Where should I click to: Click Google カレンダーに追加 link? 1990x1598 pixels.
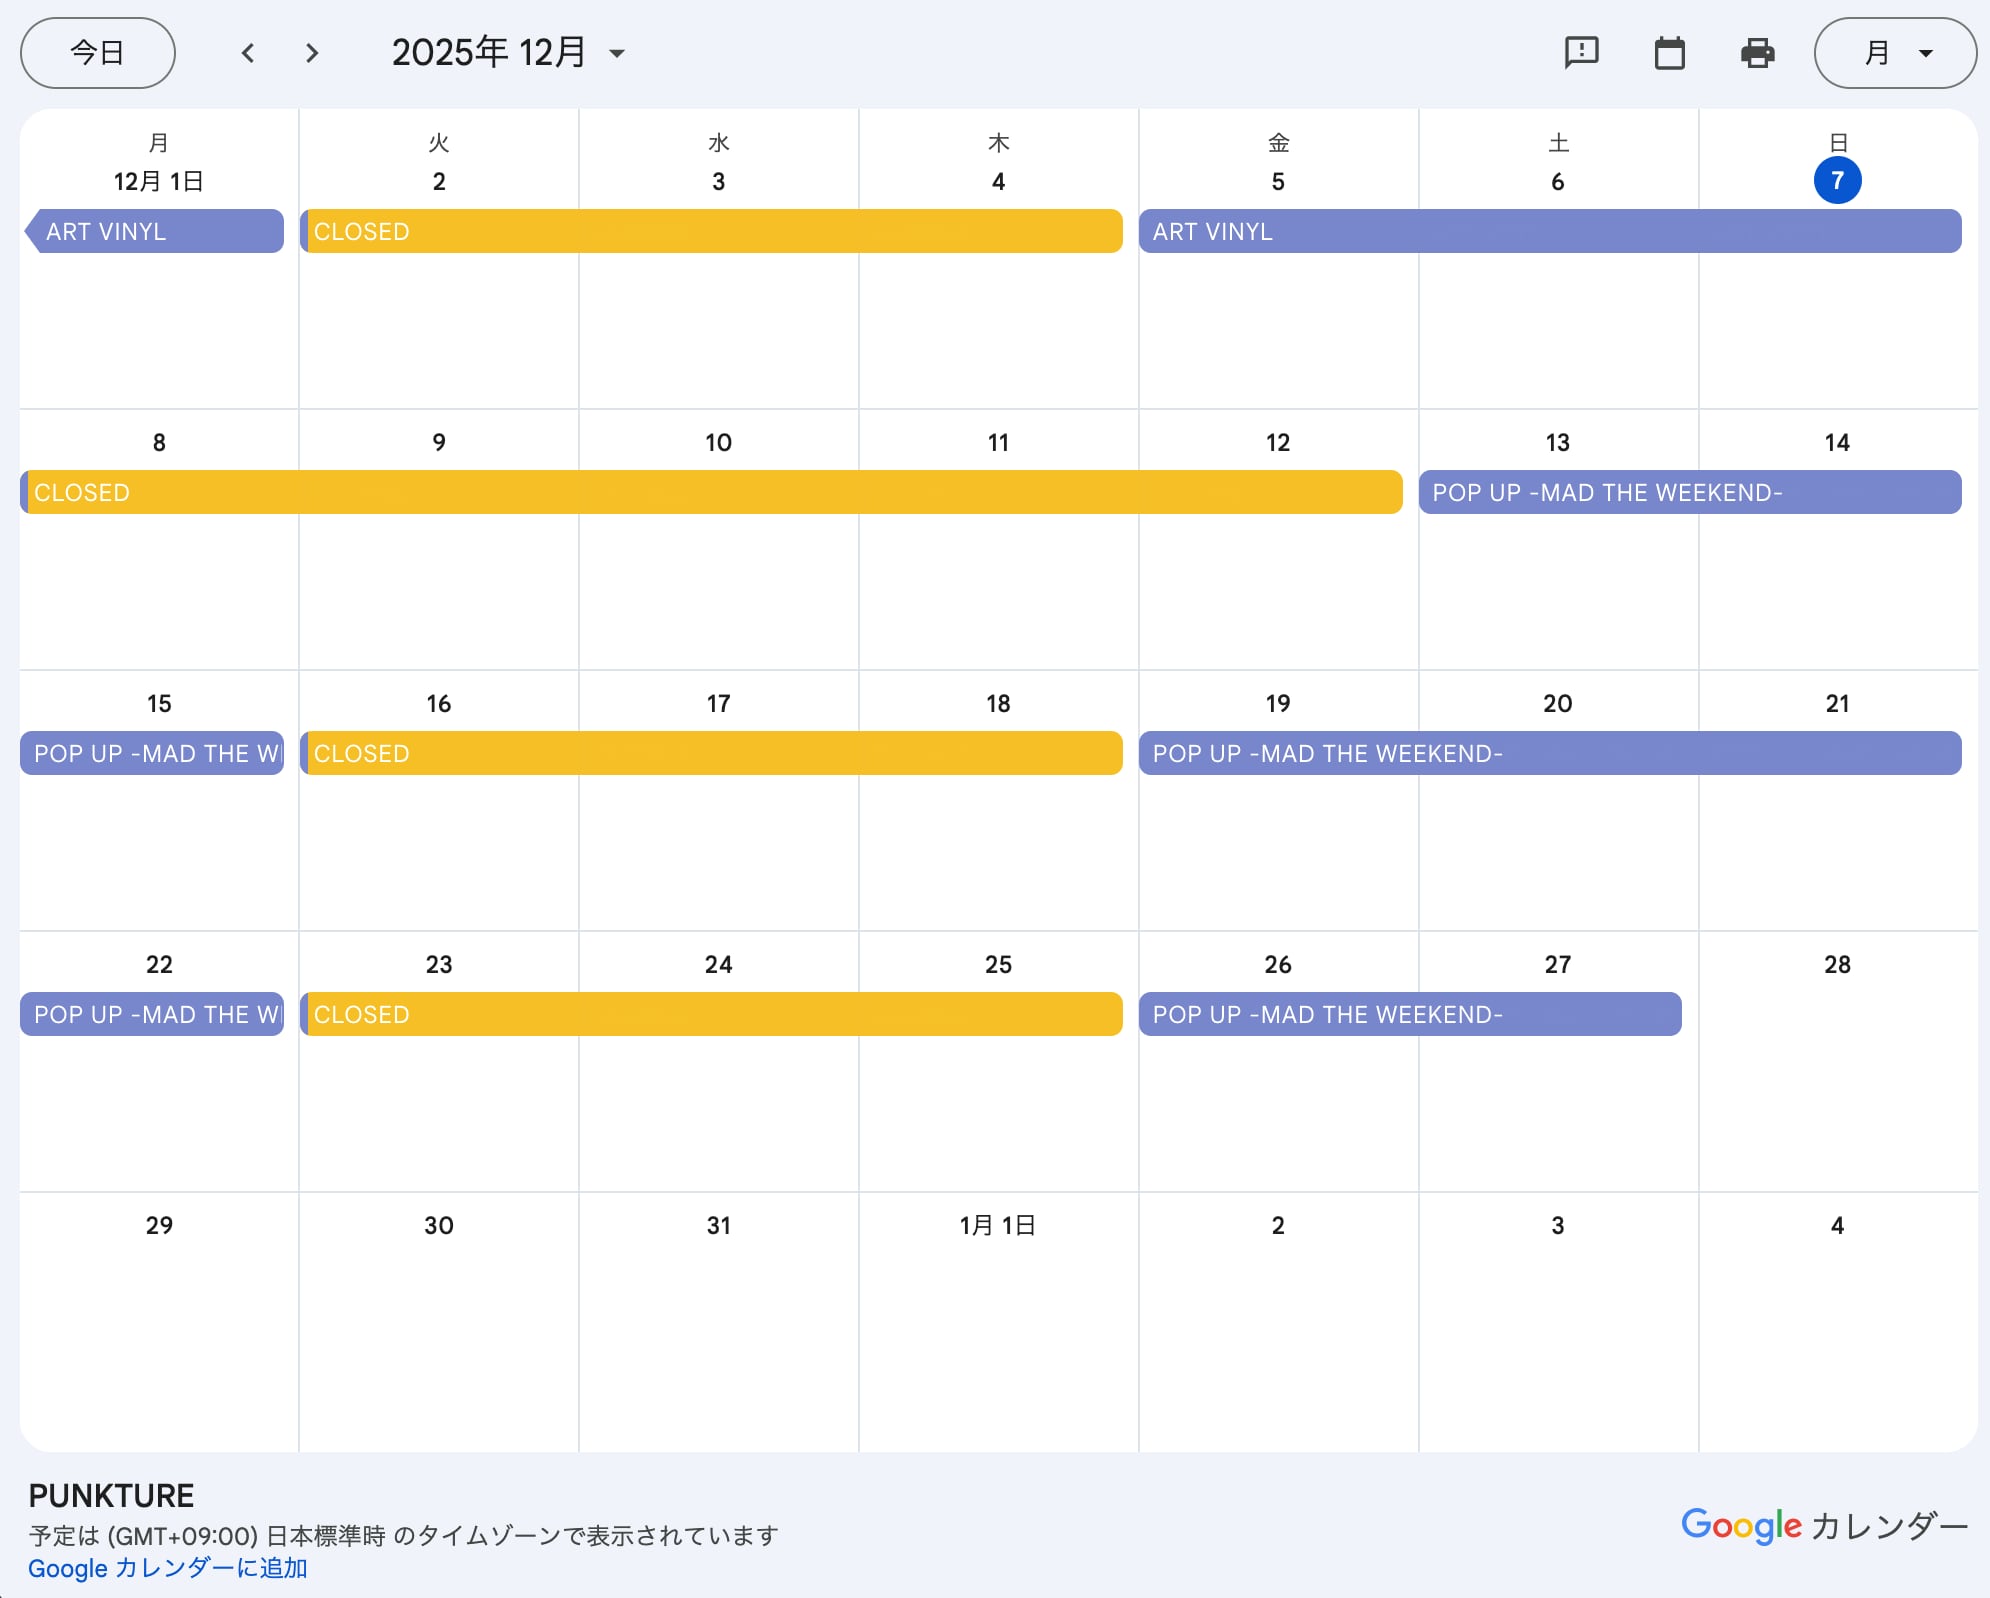pos(167,1568)
